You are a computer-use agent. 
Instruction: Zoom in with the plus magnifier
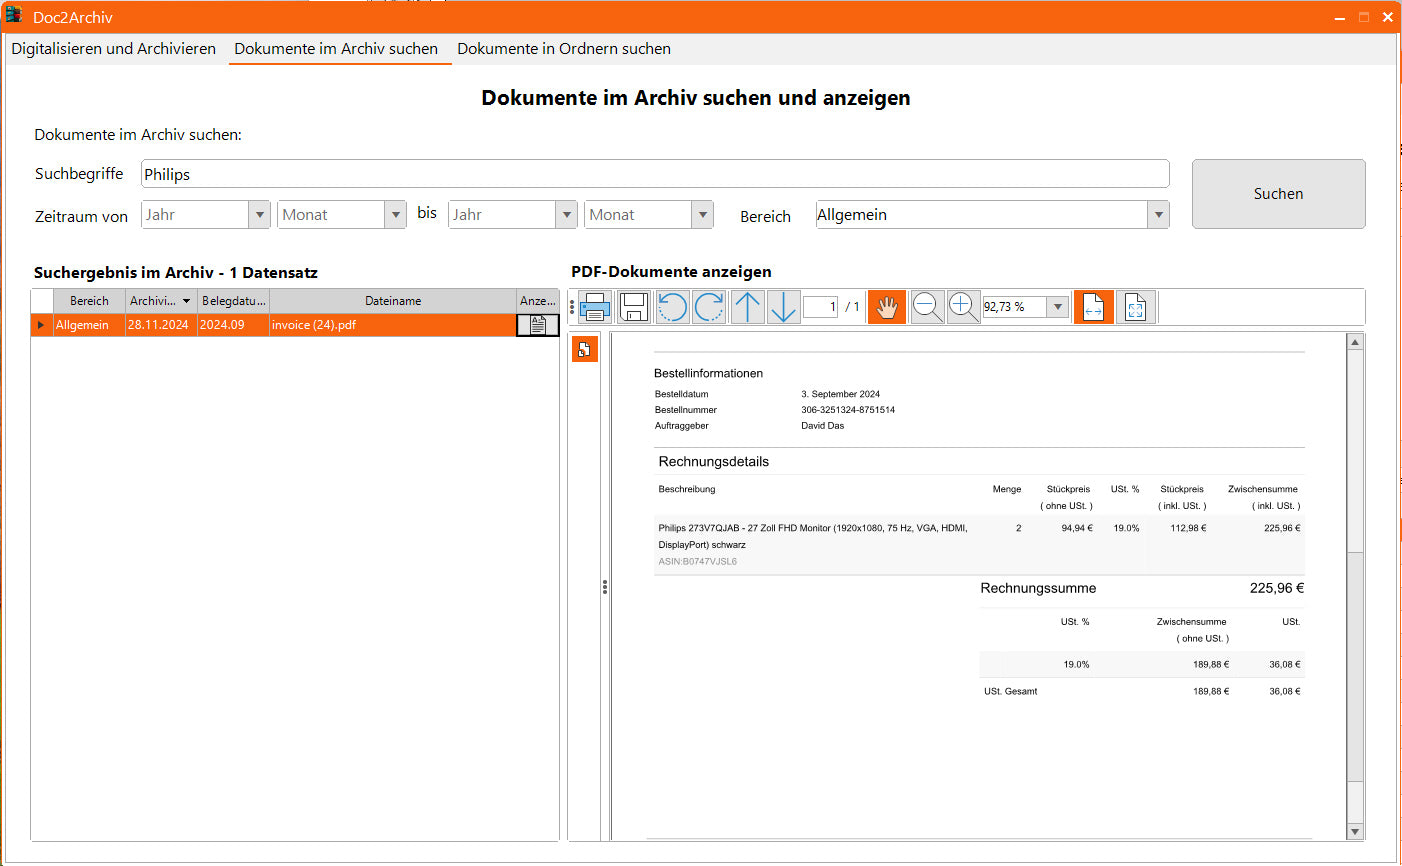963,307
